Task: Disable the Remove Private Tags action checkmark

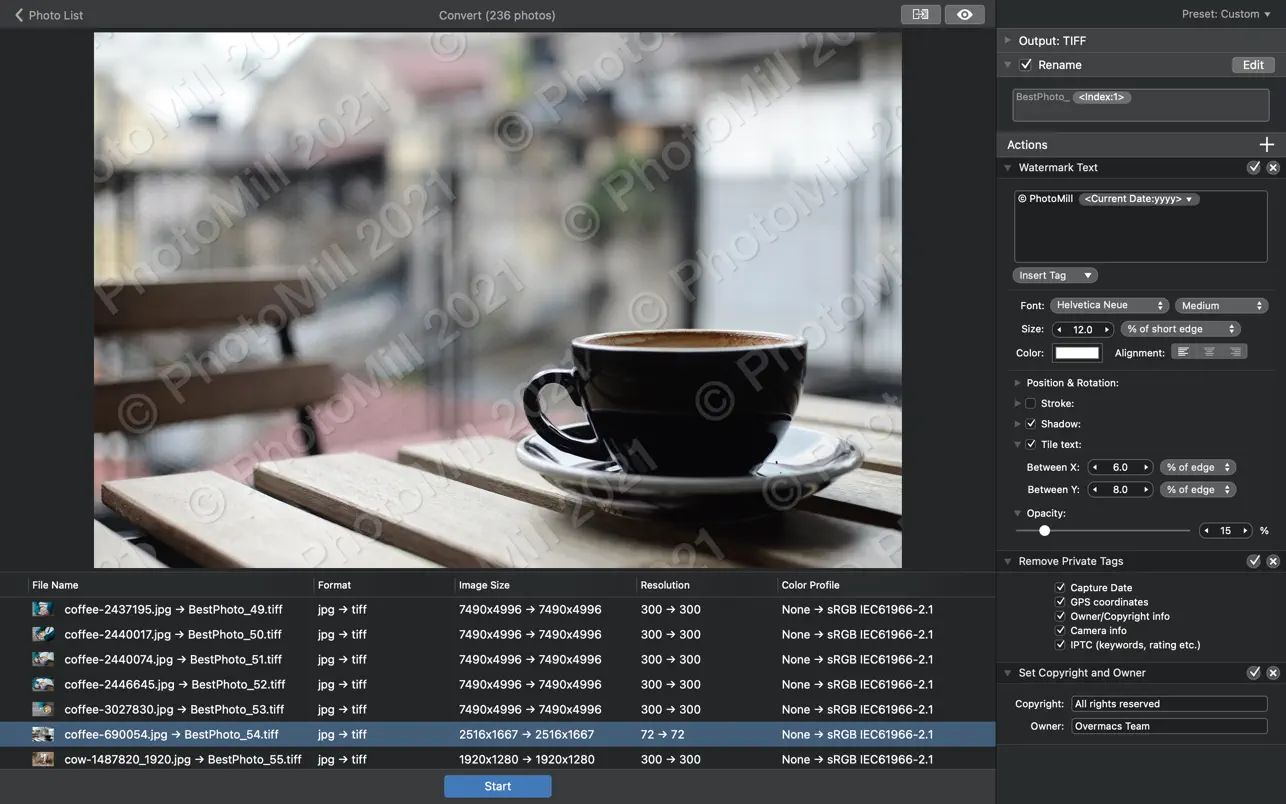Action: click(x=1253, y=562)
